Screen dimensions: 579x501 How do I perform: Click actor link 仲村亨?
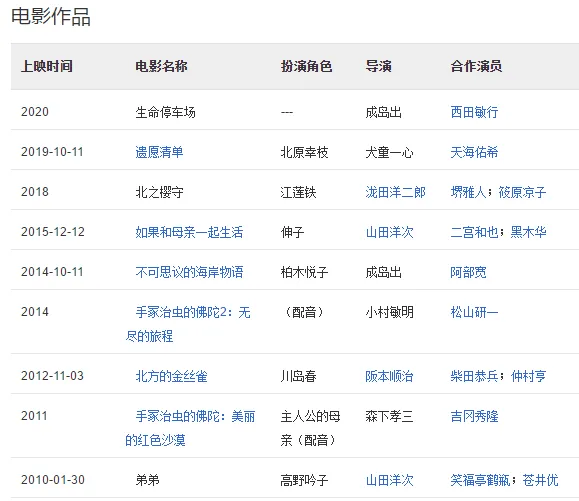click(x=528, y=376)
